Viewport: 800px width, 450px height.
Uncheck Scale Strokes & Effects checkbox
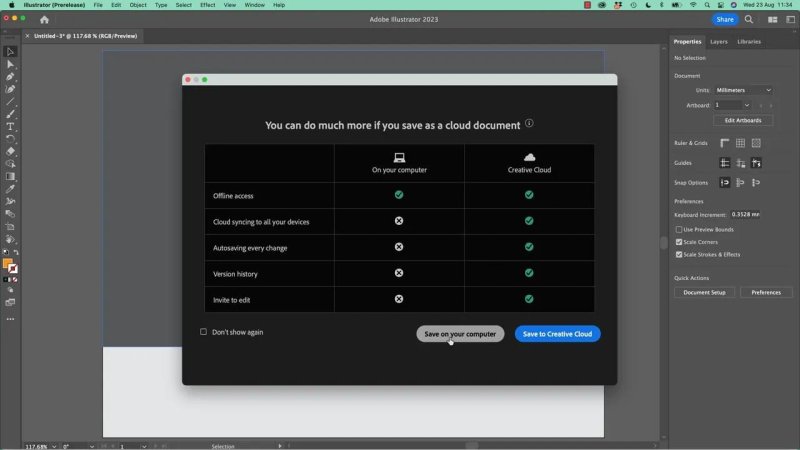point(679,255)
